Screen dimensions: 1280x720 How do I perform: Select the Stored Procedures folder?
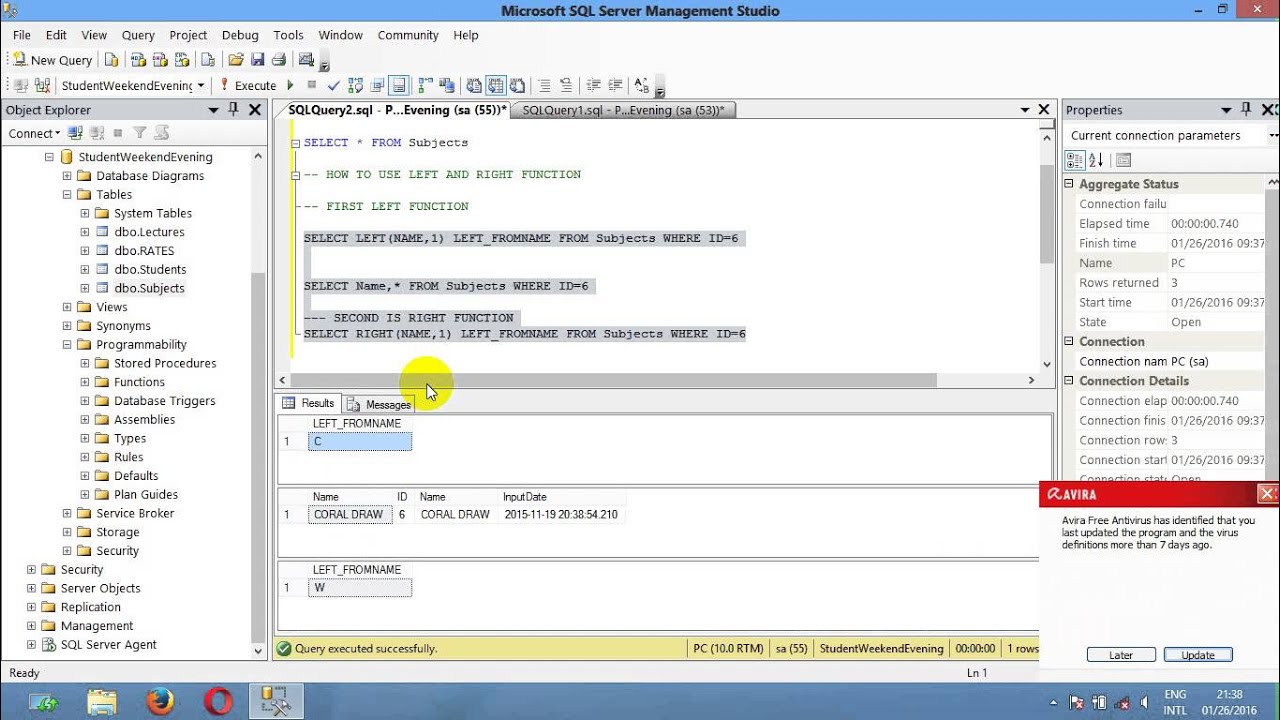165,363
